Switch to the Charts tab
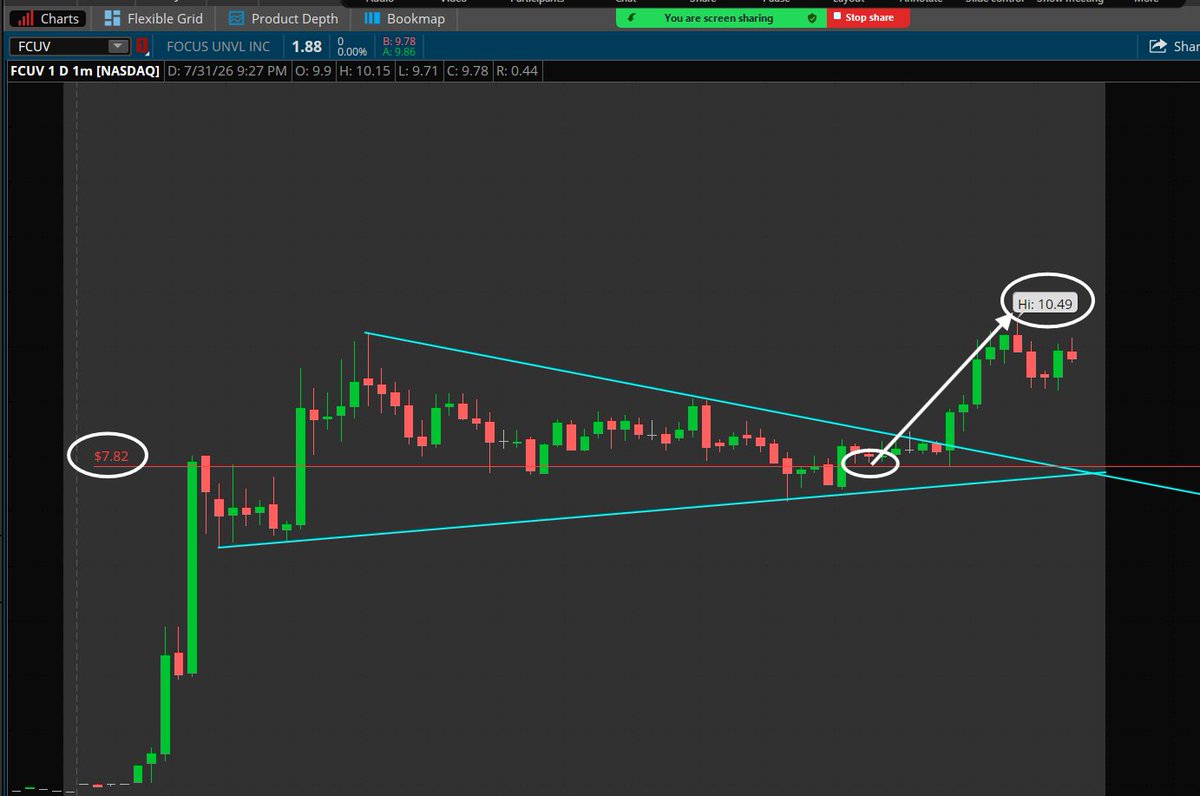The image size is (1200, 796). pos(48,18)
